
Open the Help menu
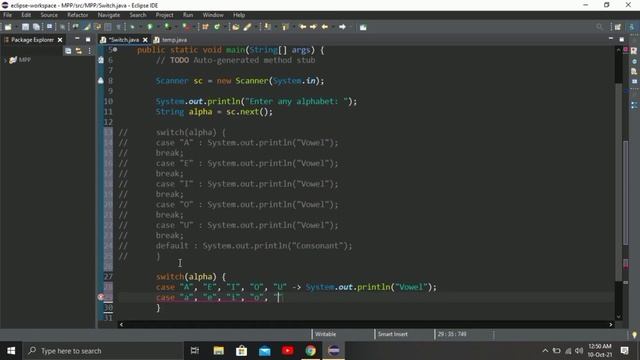(x=239, y=15)
